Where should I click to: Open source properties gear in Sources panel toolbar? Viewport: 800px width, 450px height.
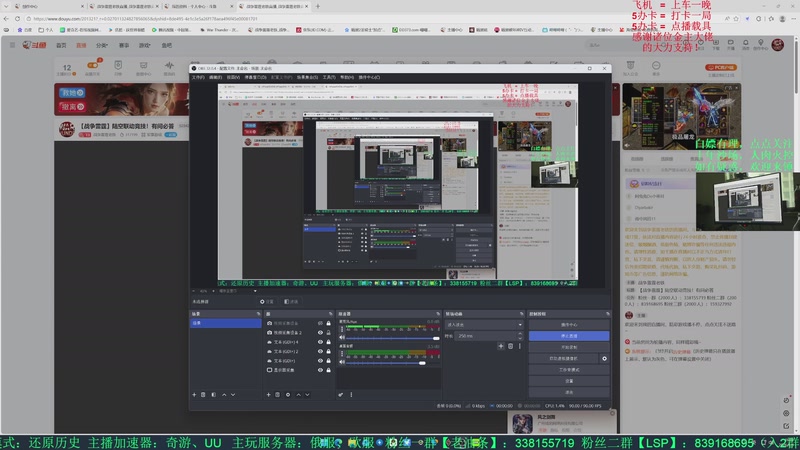[x=288, y=395]
